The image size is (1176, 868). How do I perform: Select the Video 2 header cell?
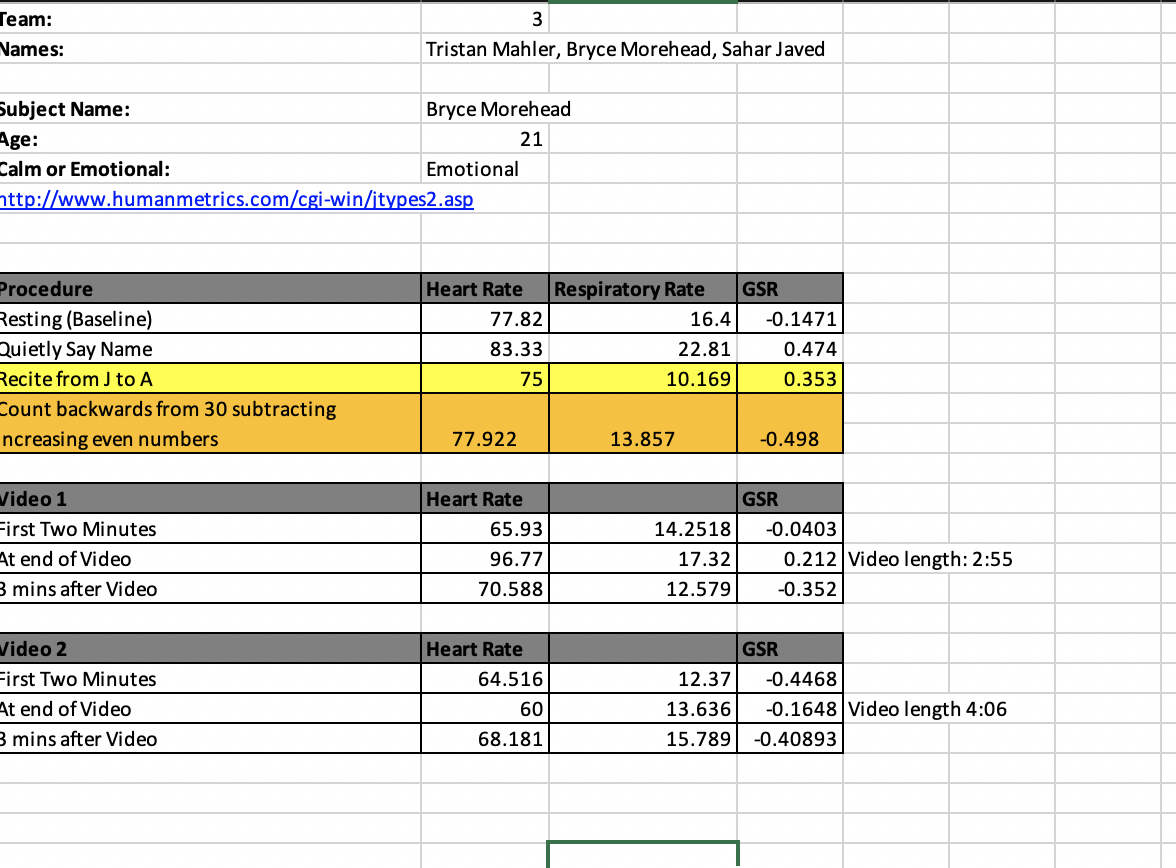210,649
